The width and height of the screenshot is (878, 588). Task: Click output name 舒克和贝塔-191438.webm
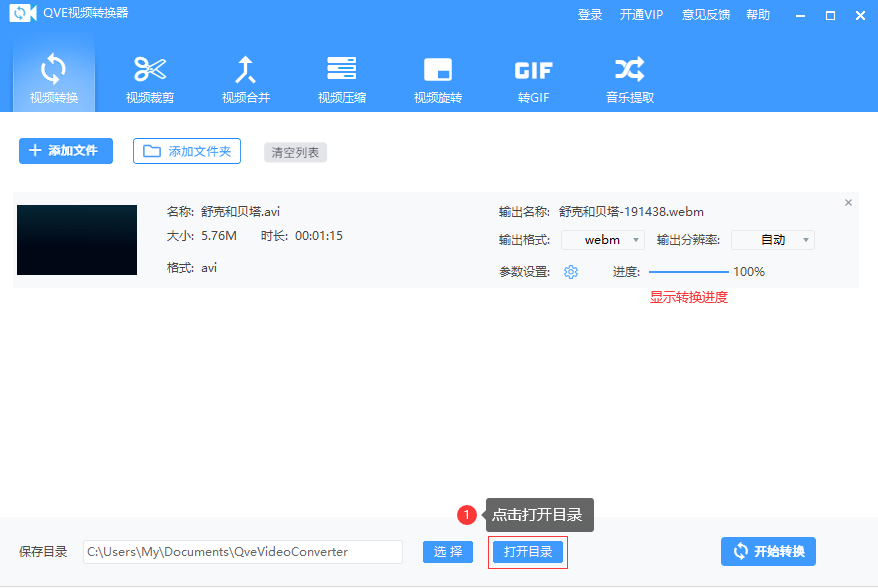(631, 212)
